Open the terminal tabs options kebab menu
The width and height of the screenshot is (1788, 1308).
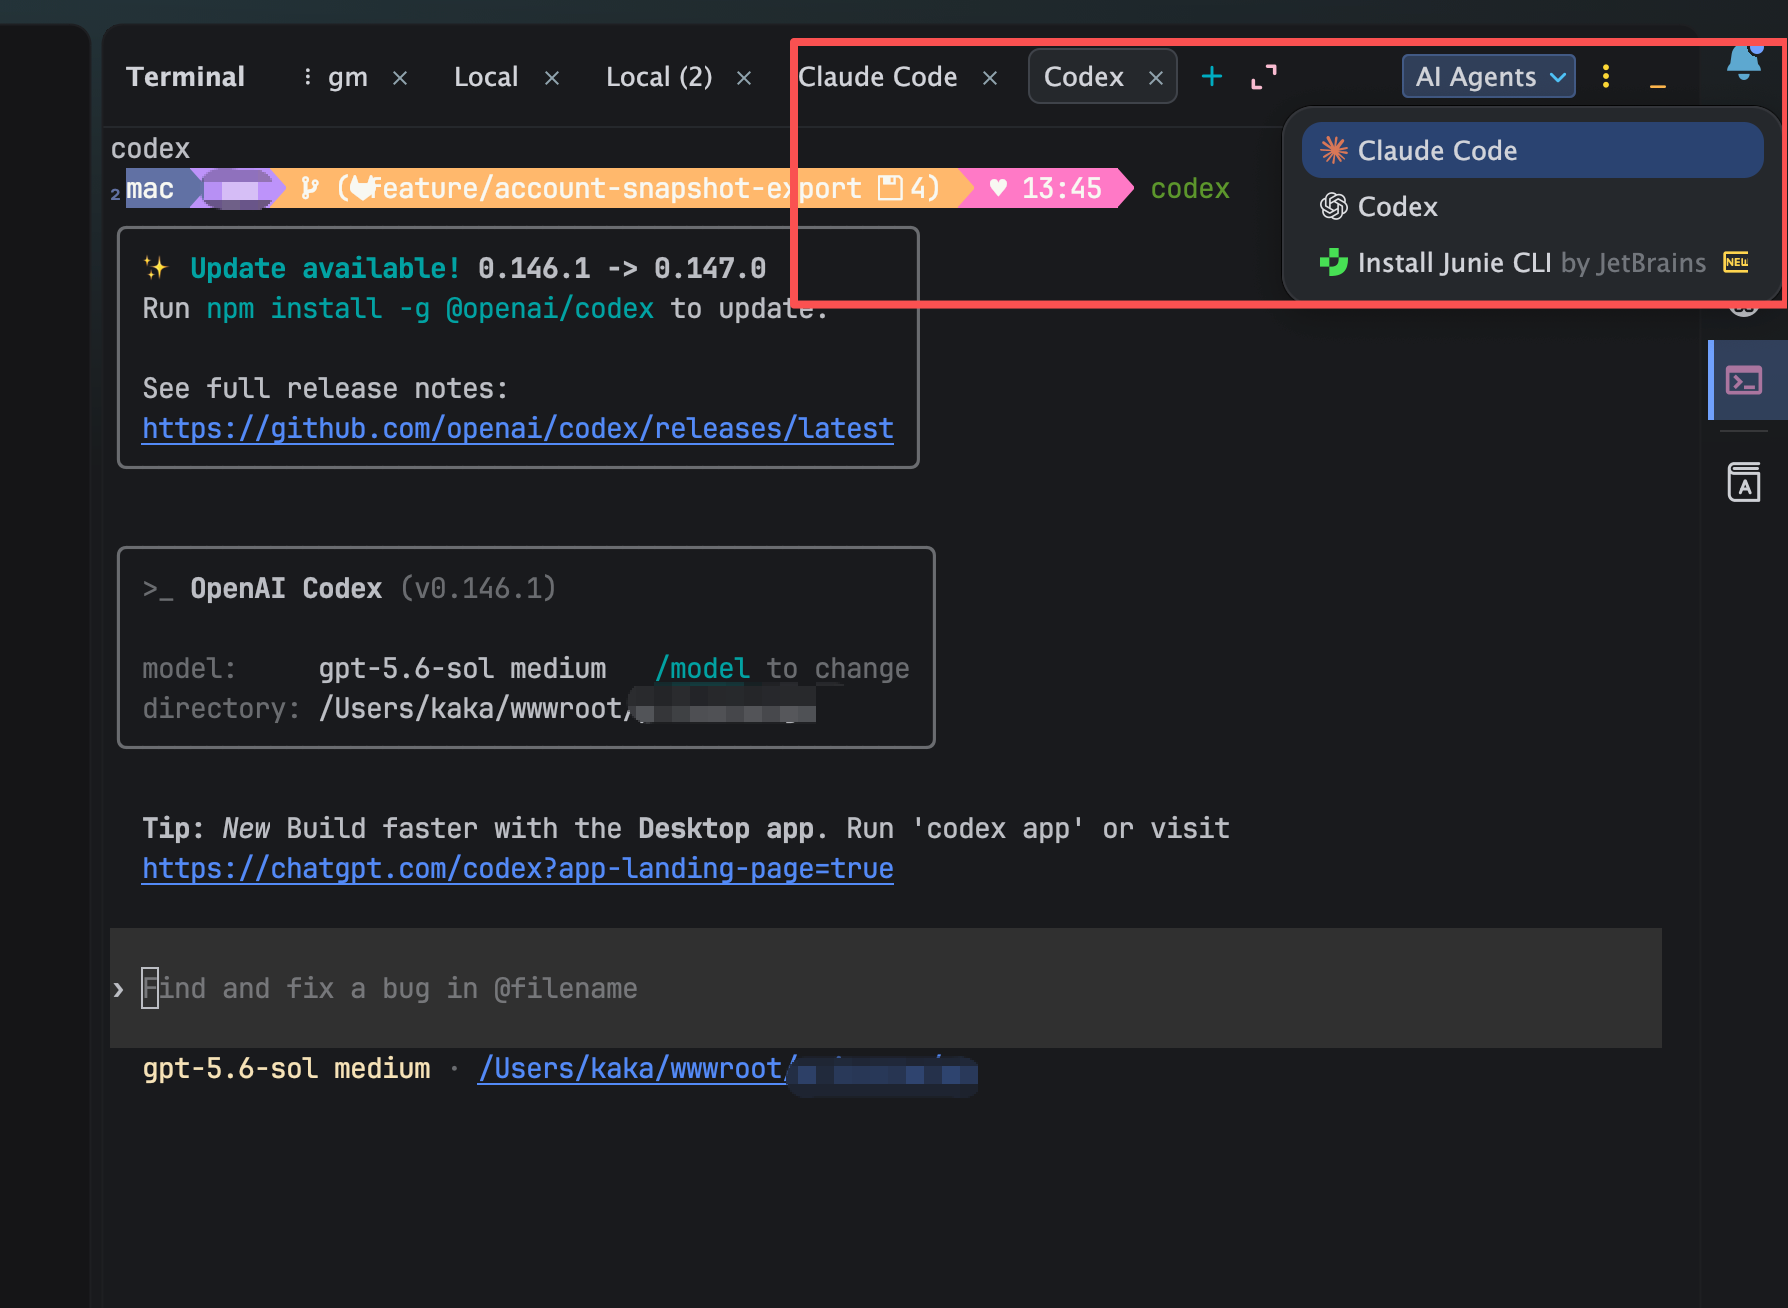tap(307, 77)
